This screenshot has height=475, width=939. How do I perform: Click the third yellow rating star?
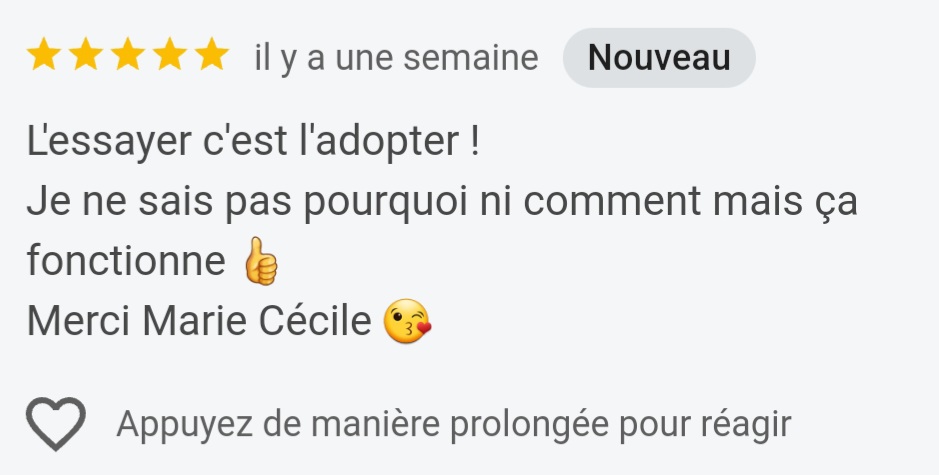(128, 57)
